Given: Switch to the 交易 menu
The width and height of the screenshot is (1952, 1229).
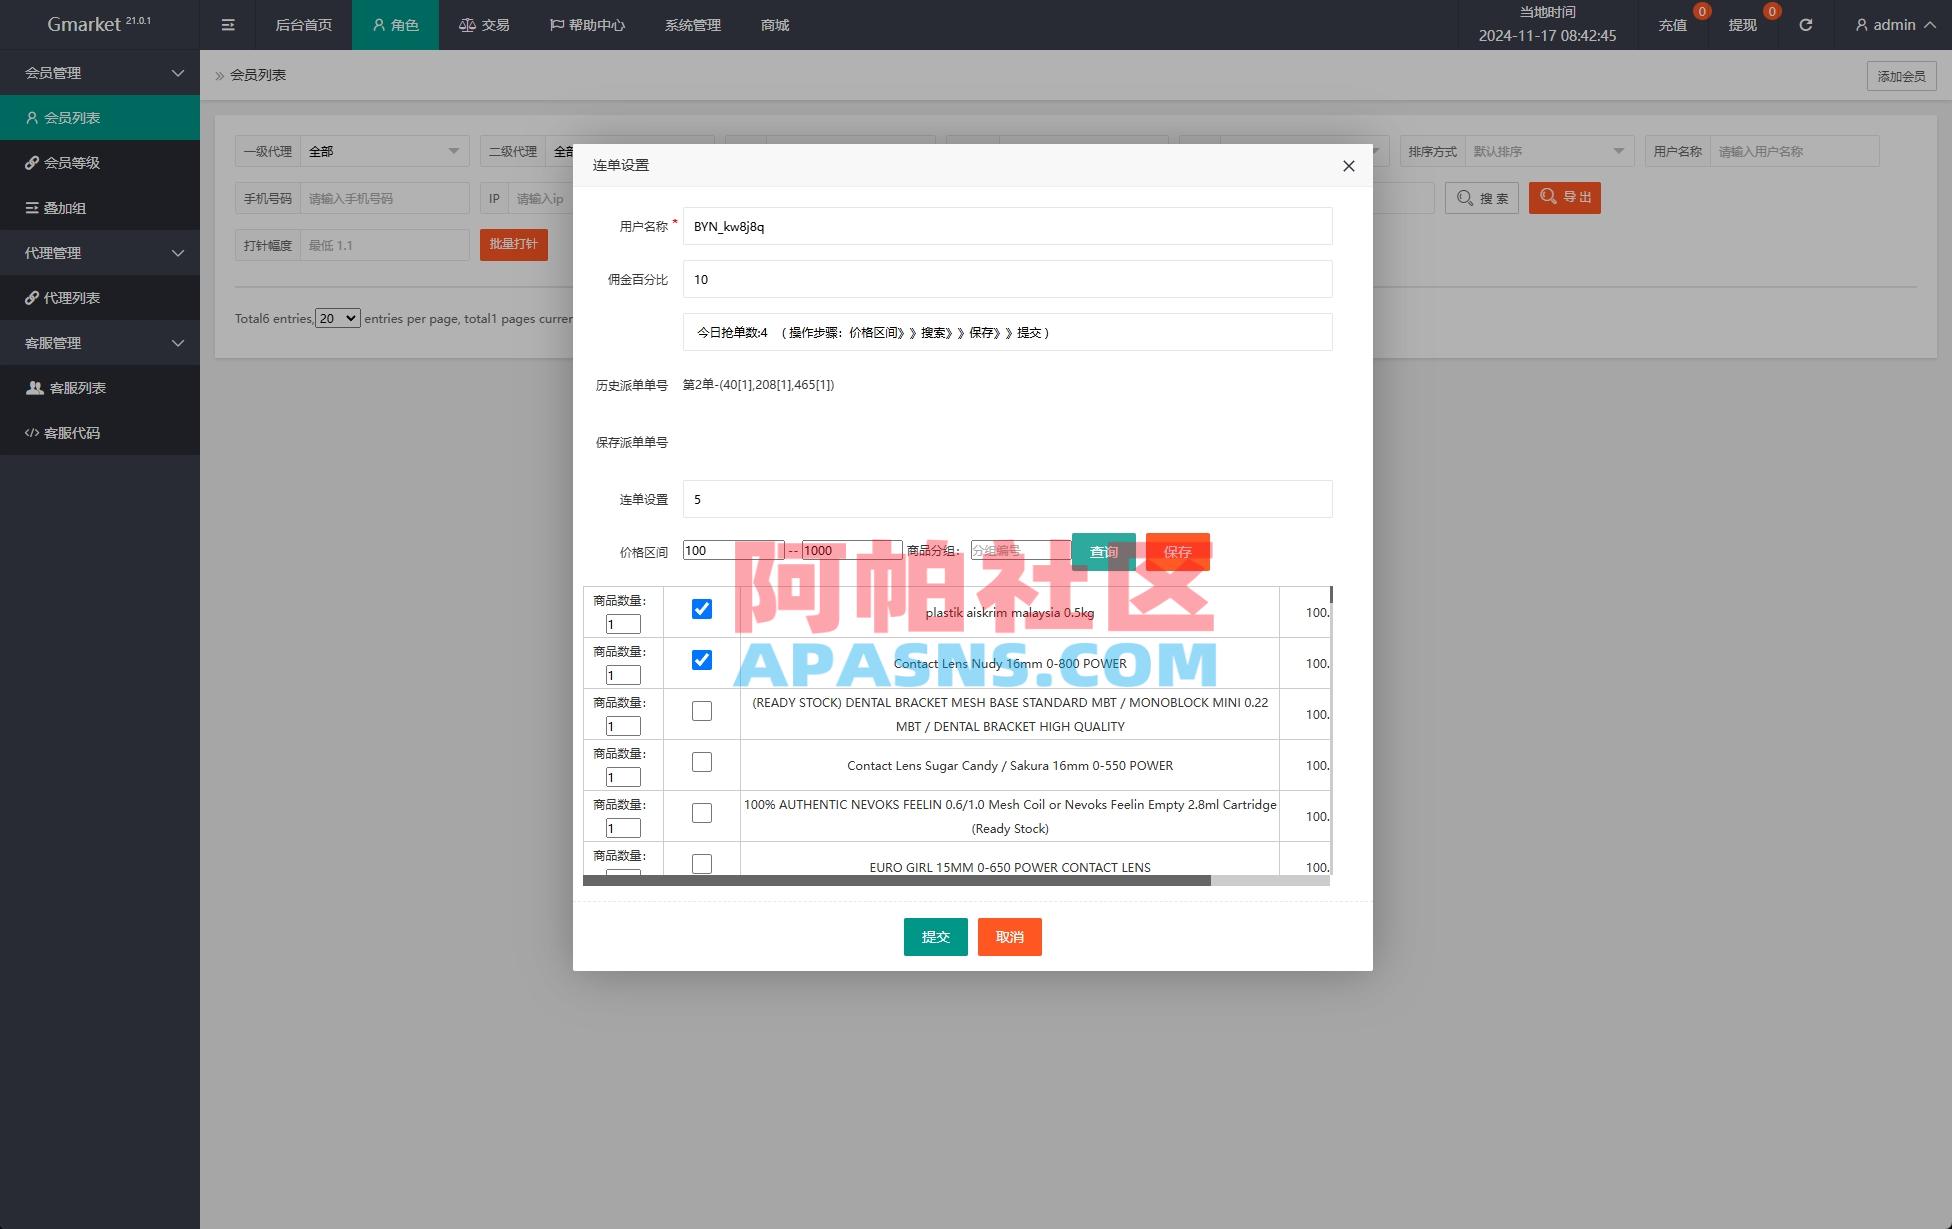Looking at the screenshot, I should [x=483, y=24].
